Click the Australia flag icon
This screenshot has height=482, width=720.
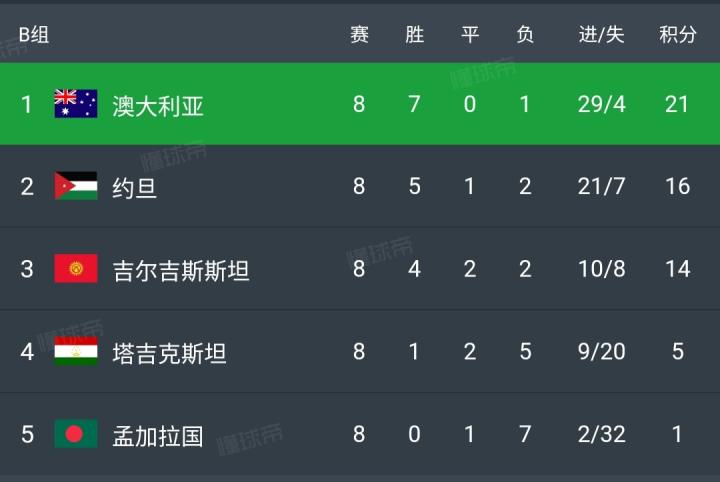pyautogui.click(x=76, y=104)
